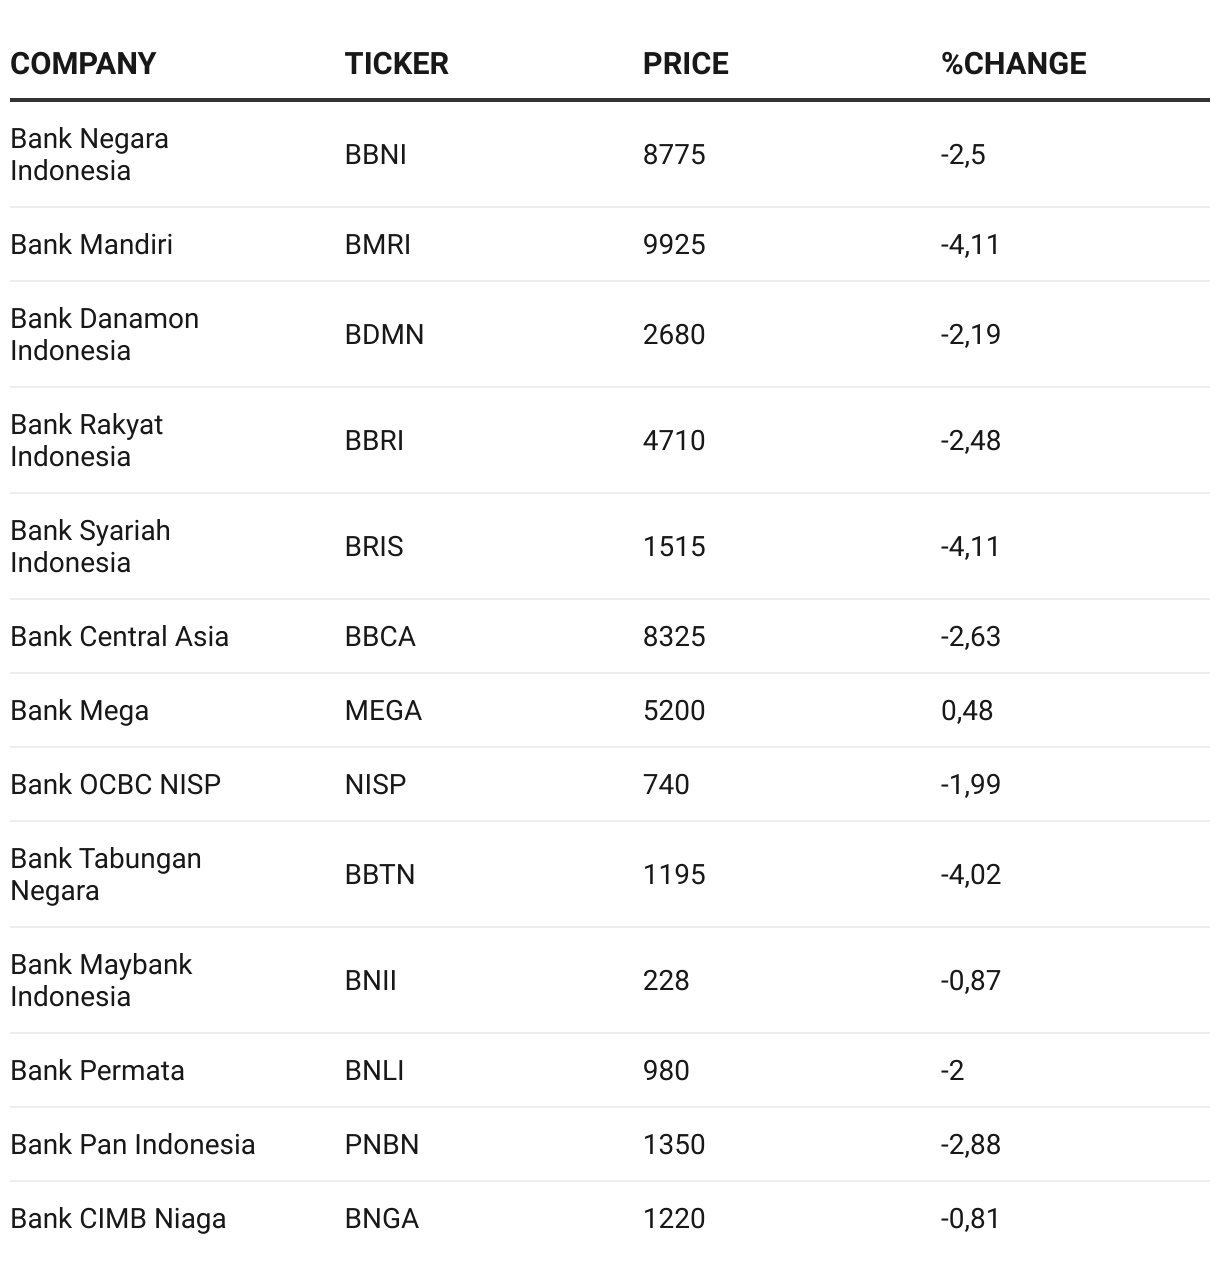This screenshot has height=1264, width=1220.
Task: Select the Bank Central Asia company name
Action: pos(119,636)
